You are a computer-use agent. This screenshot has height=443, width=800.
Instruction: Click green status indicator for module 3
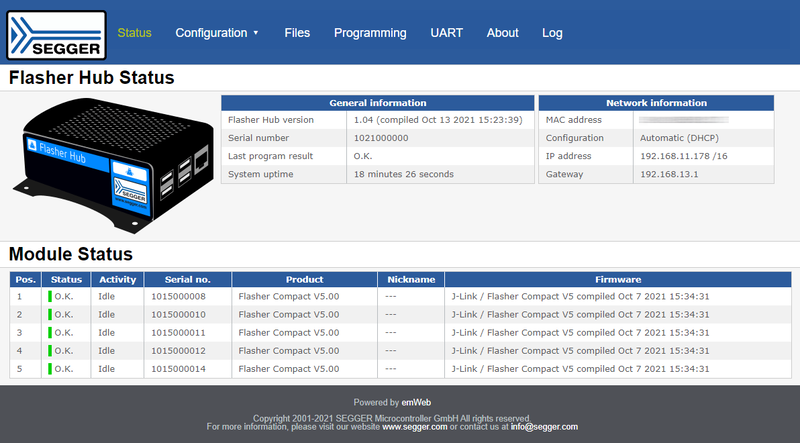pyautogui.click(x=49, y=333)
